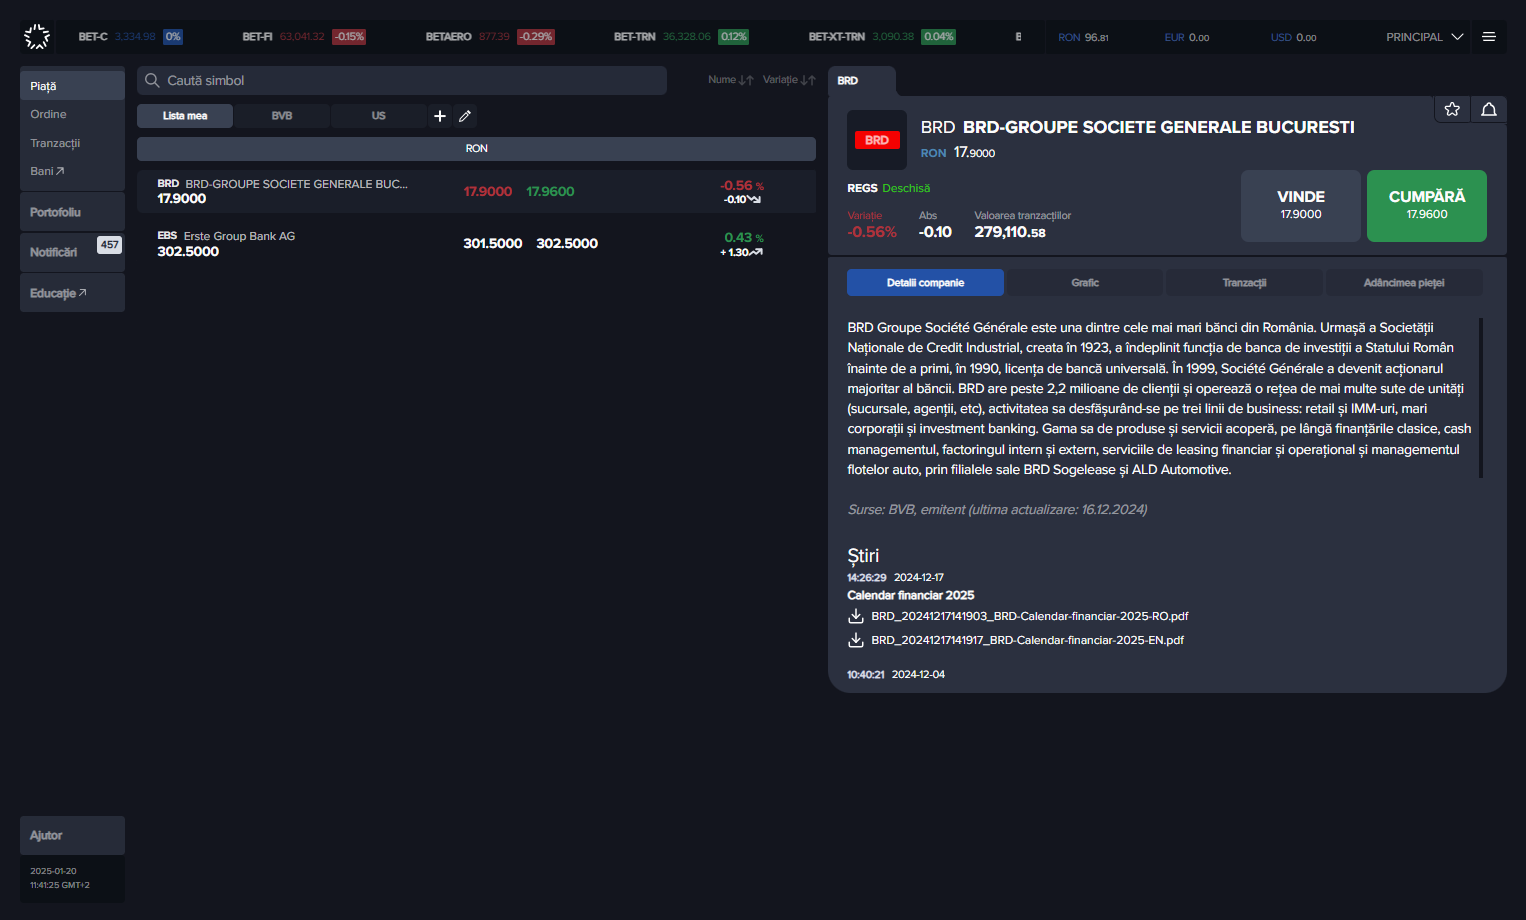Screen dimensions: 1526x920
Task: Open Notificări with 457 badge
Action: pyautogui.click(x=72, y=252)
